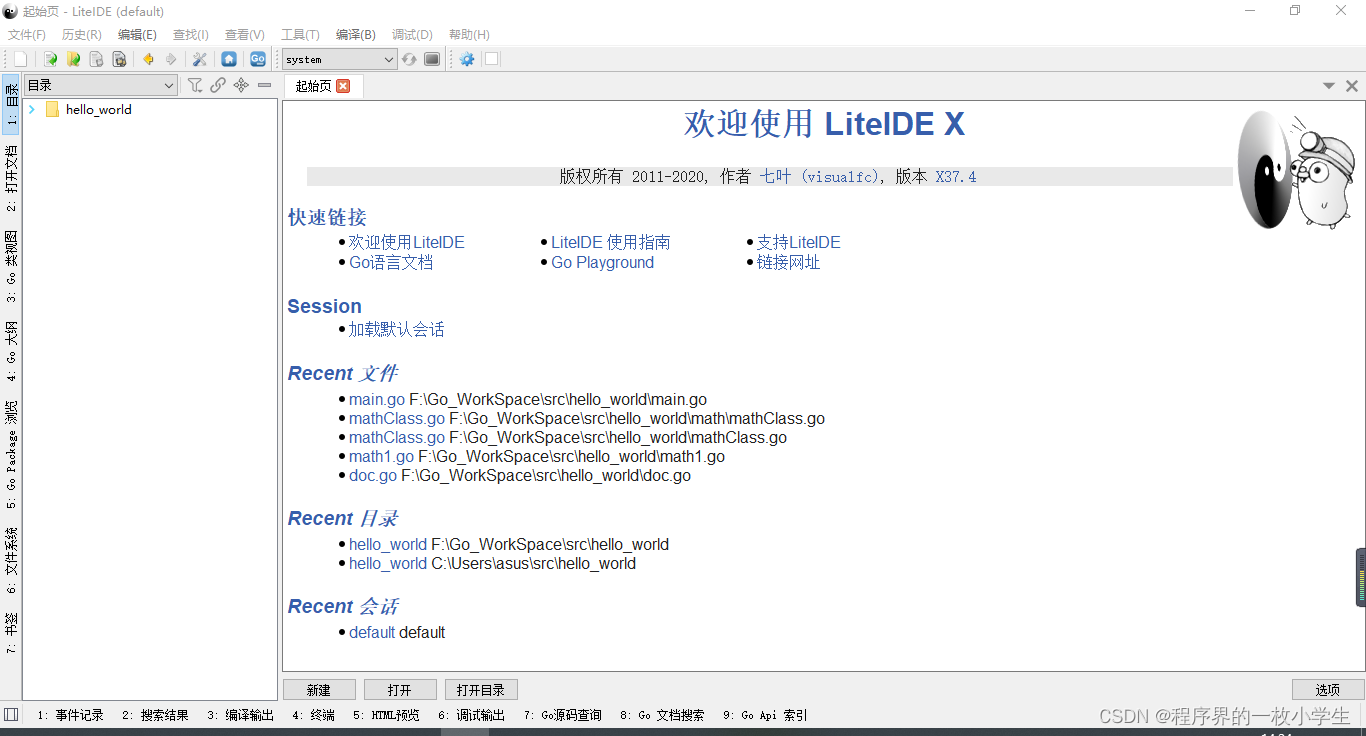Viewport: 1366px width, 736px height.
Task: Click the Open file icon with green arrow
Action: [50, 59]
